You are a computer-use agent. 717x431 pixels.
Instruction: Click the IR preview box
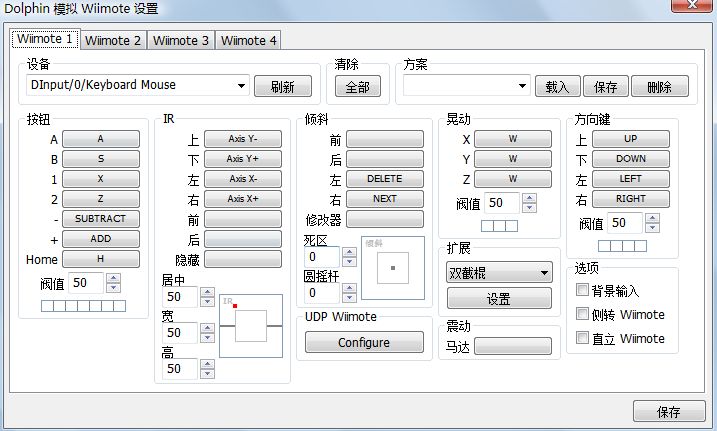[x=251, y=326]
